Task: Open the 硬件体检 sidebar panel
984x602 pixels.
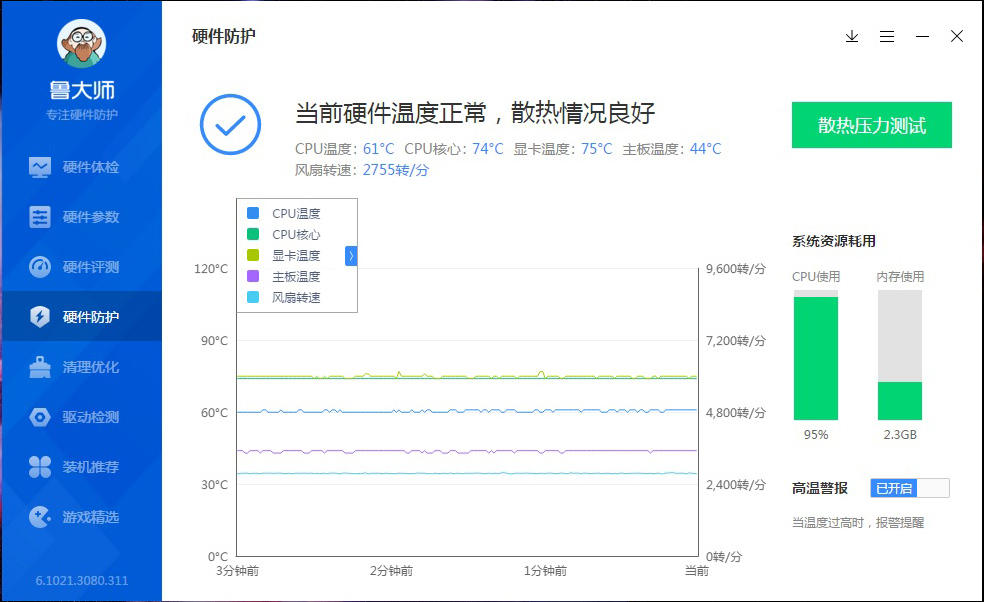Action: [x=80, y=167]
